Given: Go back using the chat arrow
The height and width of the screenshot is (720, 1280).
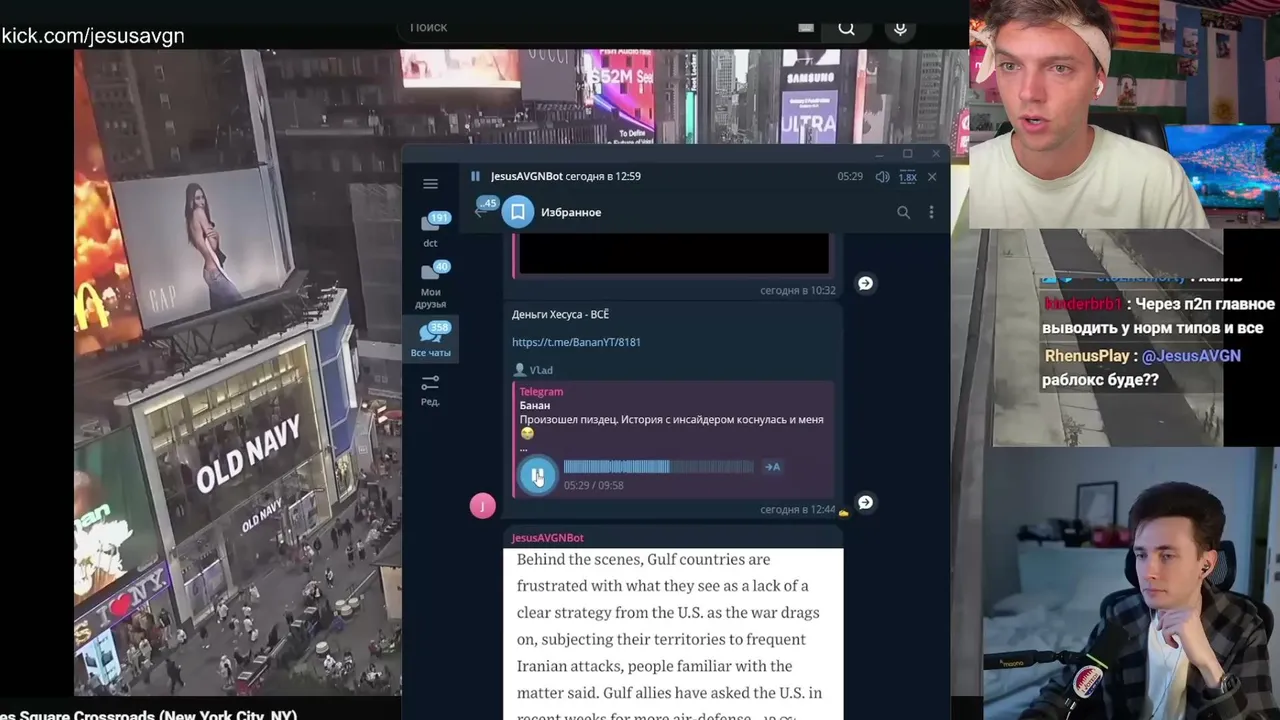Looking at the screenshot, I should [479, 212].
